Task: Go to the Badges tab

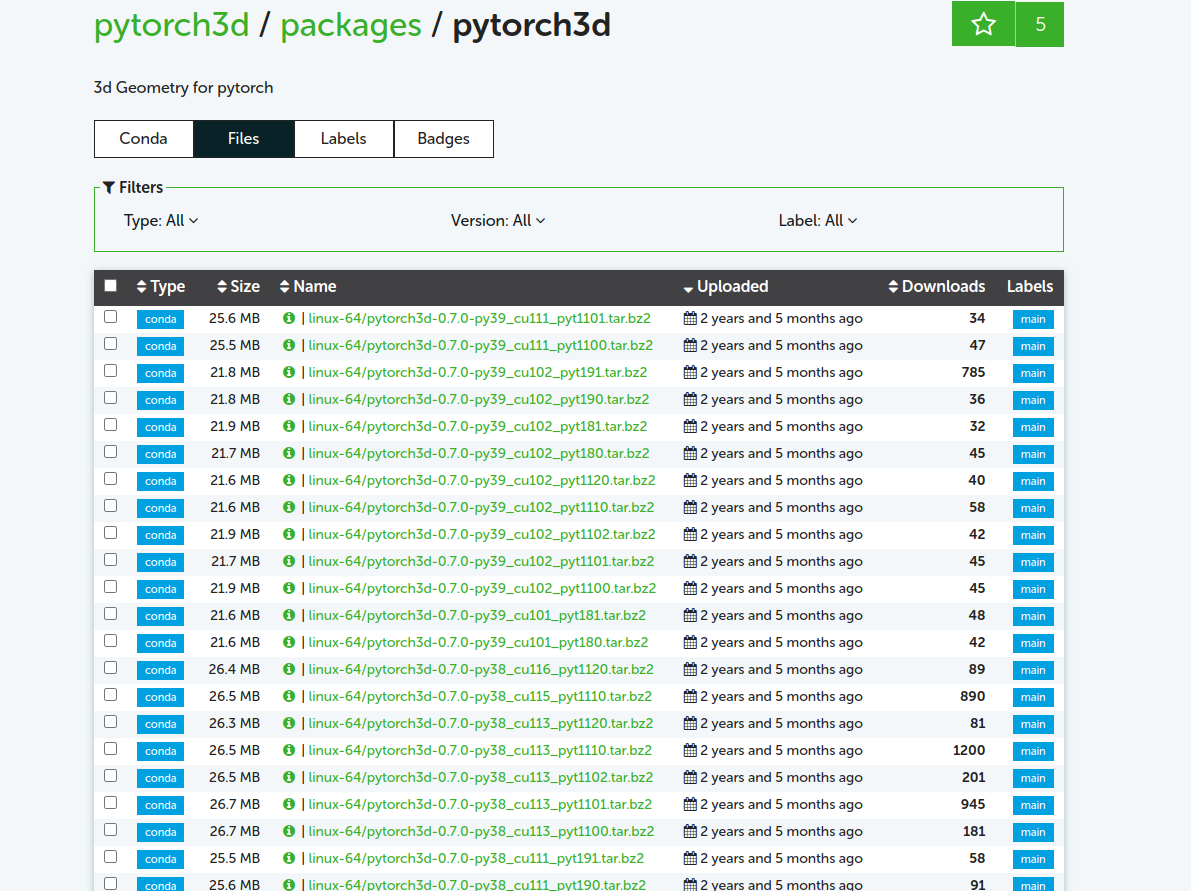Action: coord(444,139)
